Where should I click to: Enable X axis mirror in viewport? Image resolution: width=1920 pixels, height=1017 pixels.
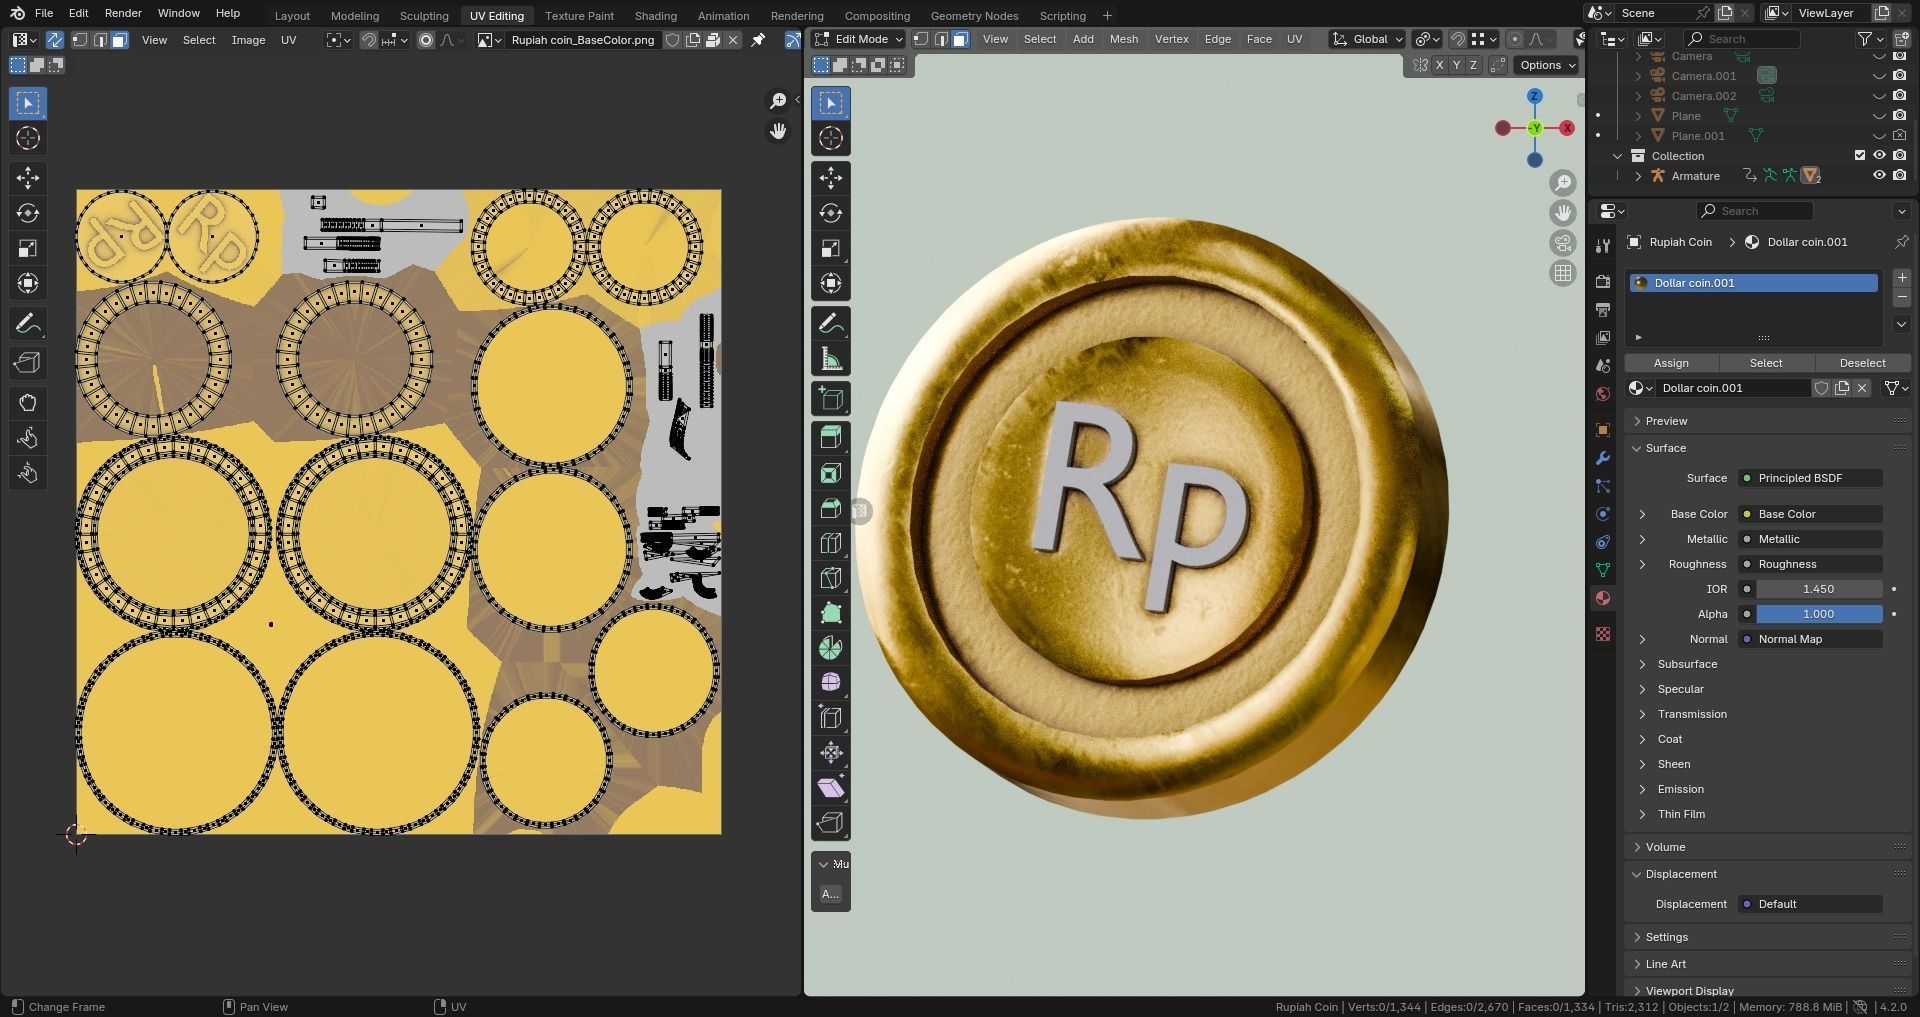coord(1439,65)
